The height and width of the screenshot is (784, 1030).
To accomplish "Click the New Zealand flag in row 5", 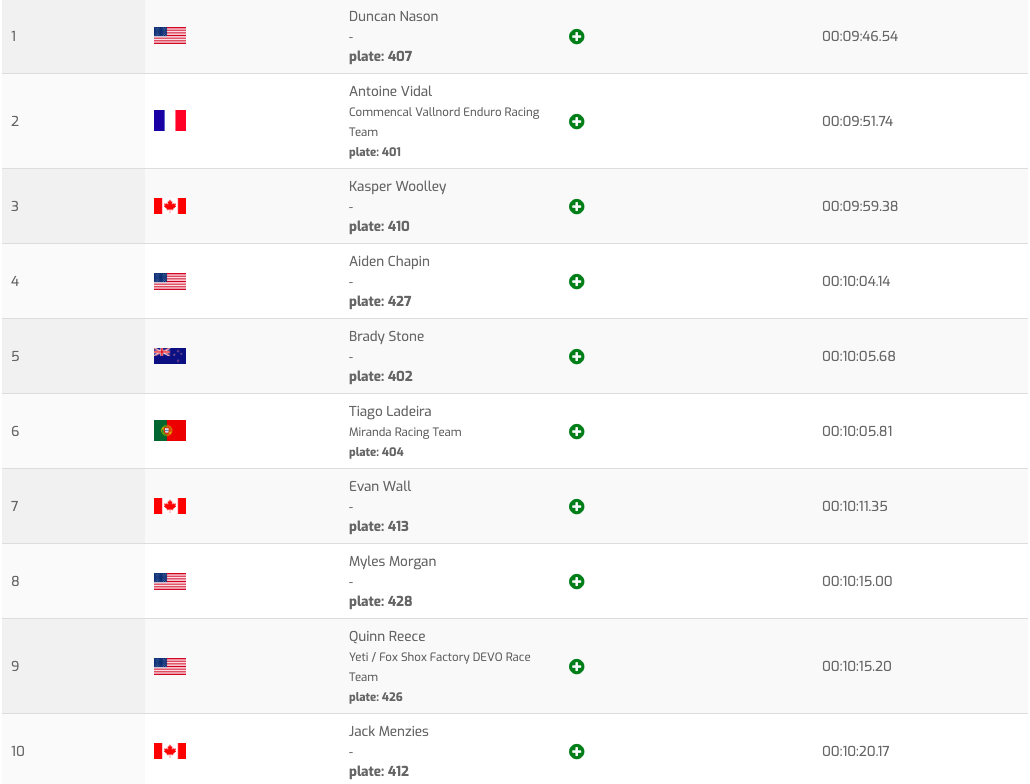I will coord(170,356).
